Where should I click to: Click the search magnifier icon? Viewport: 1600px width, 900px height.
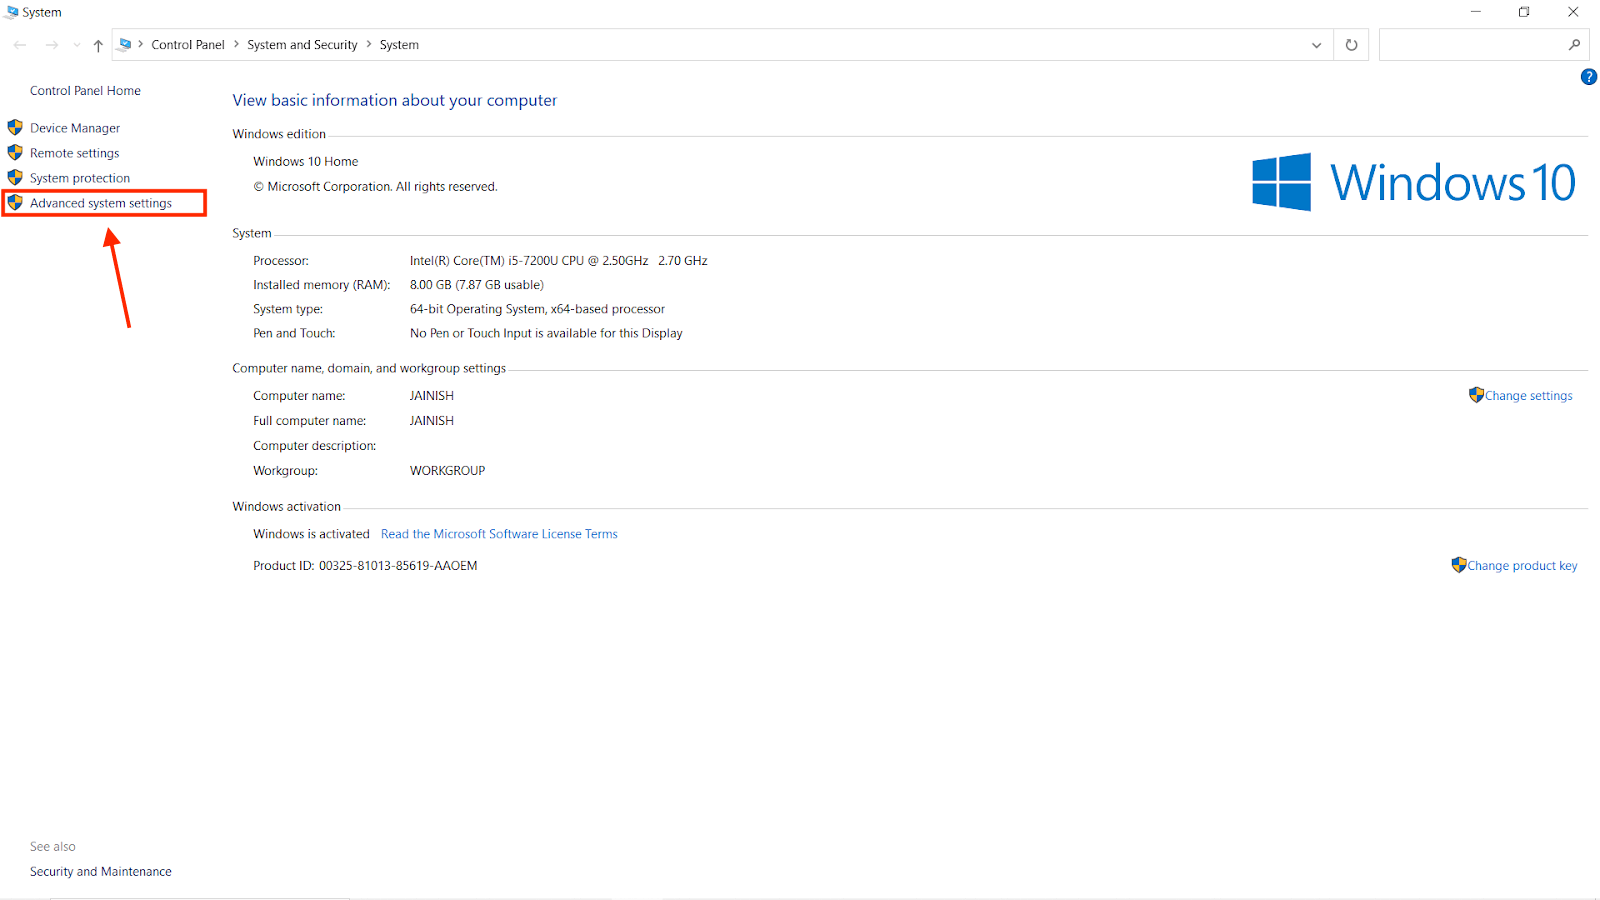(1574, 45)
